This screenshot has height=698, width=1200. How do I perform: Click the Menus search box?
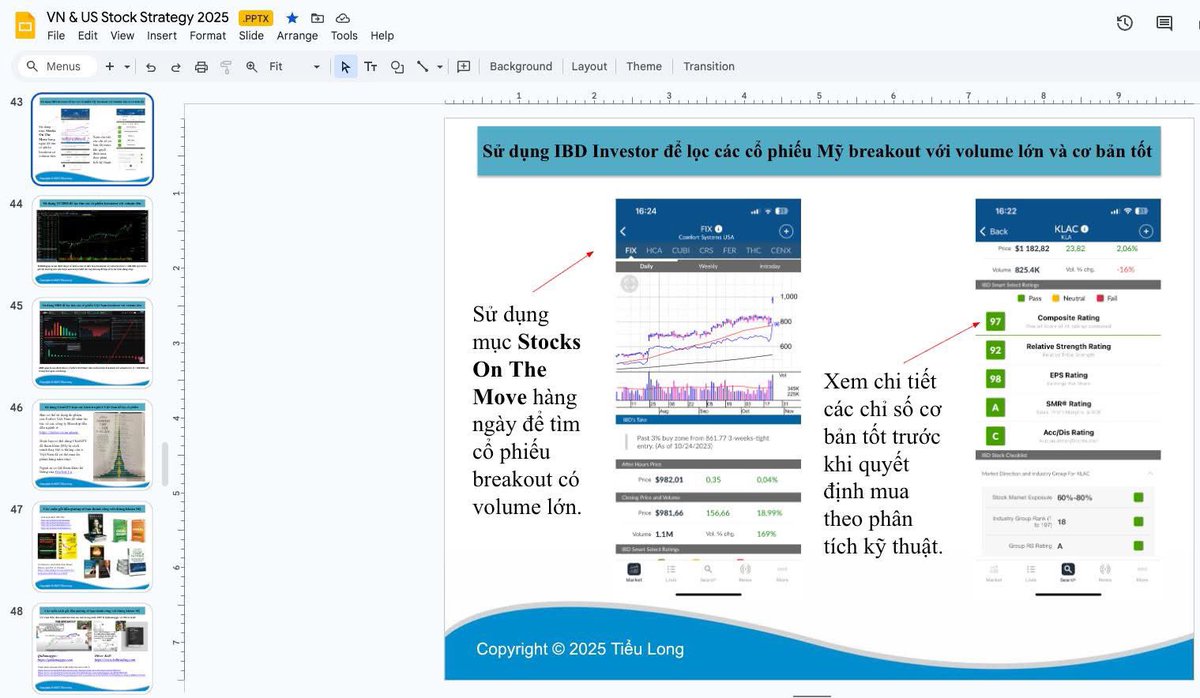pyautogui.click(x=57, y=66)
